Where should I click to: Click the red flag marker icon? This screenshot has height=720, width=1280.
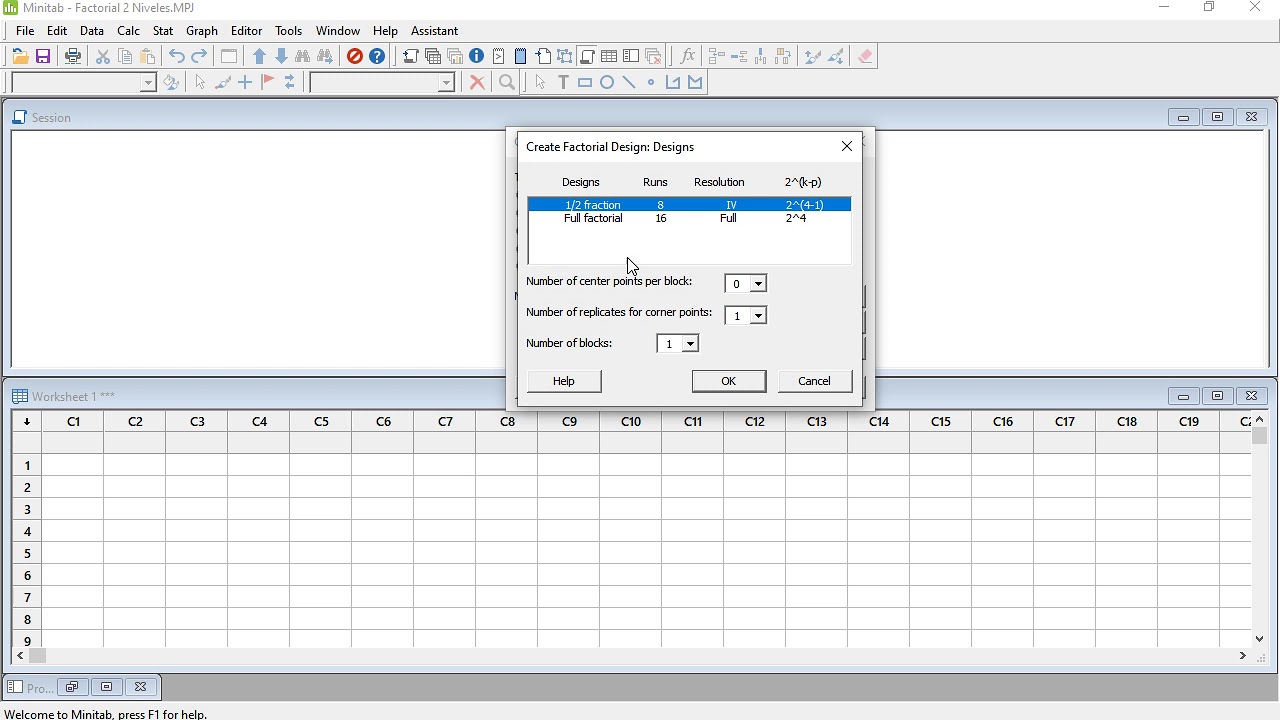(267, 83)
